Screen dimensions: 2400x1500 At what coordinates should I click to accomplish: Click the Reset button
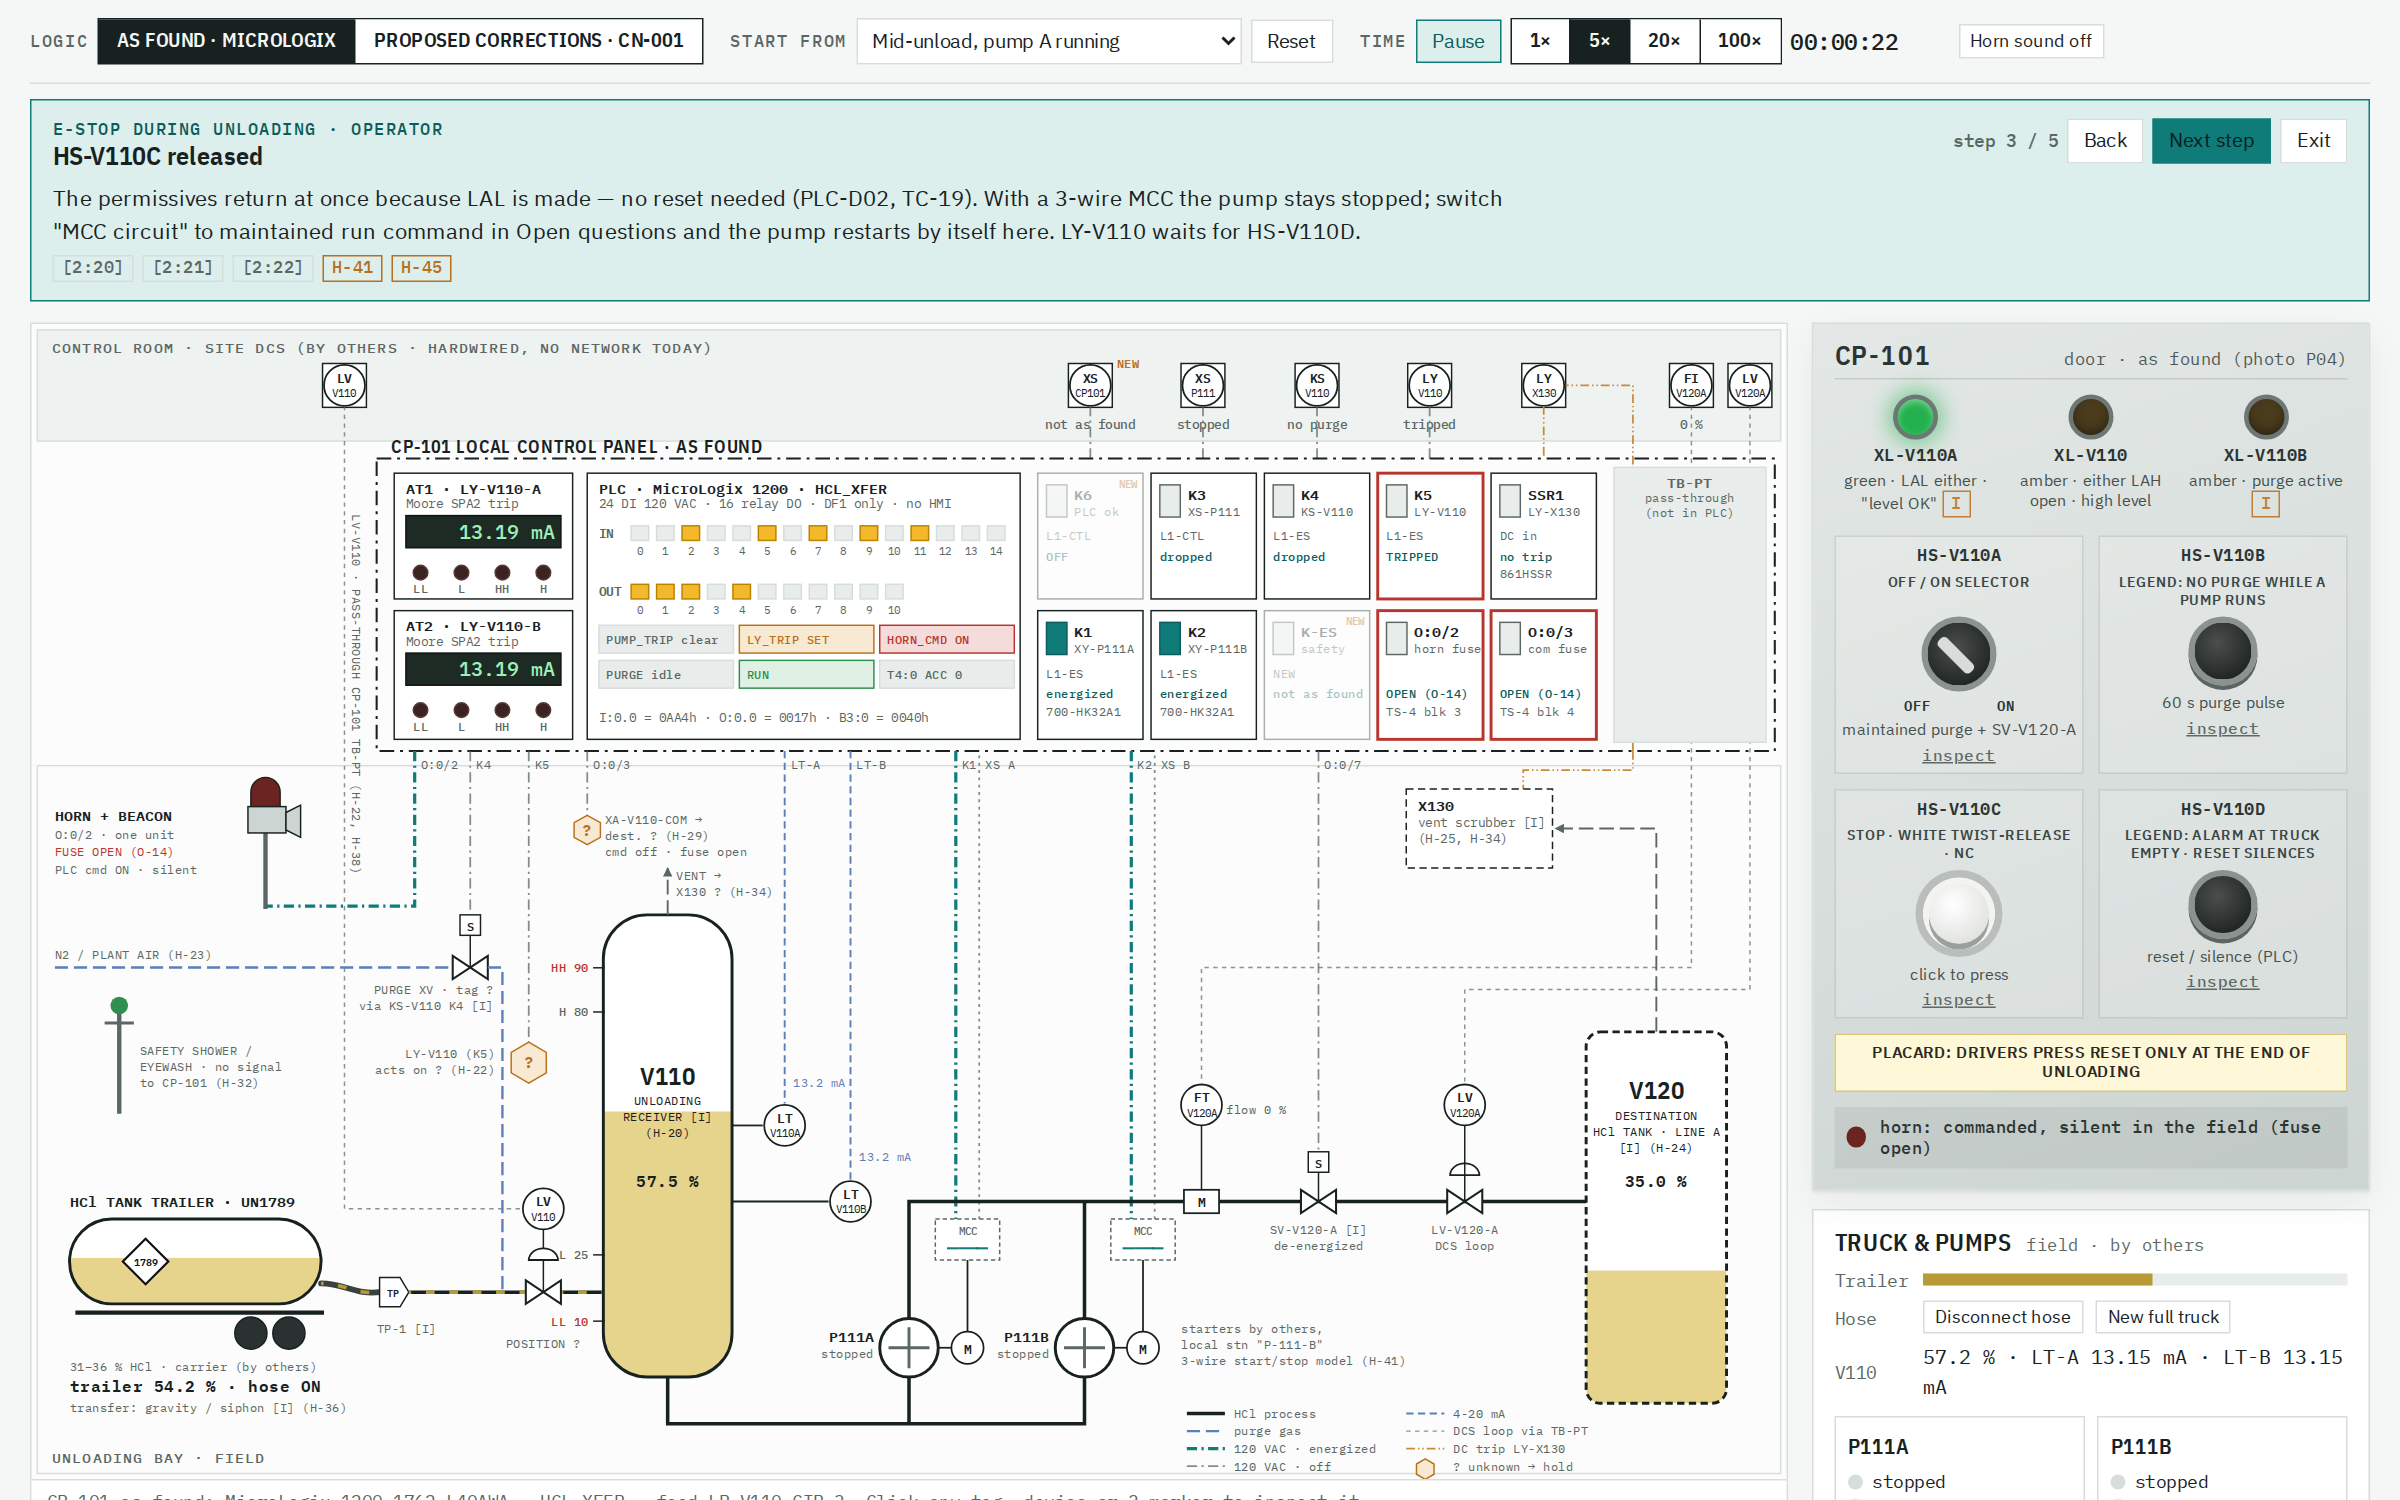[1291, 41]
